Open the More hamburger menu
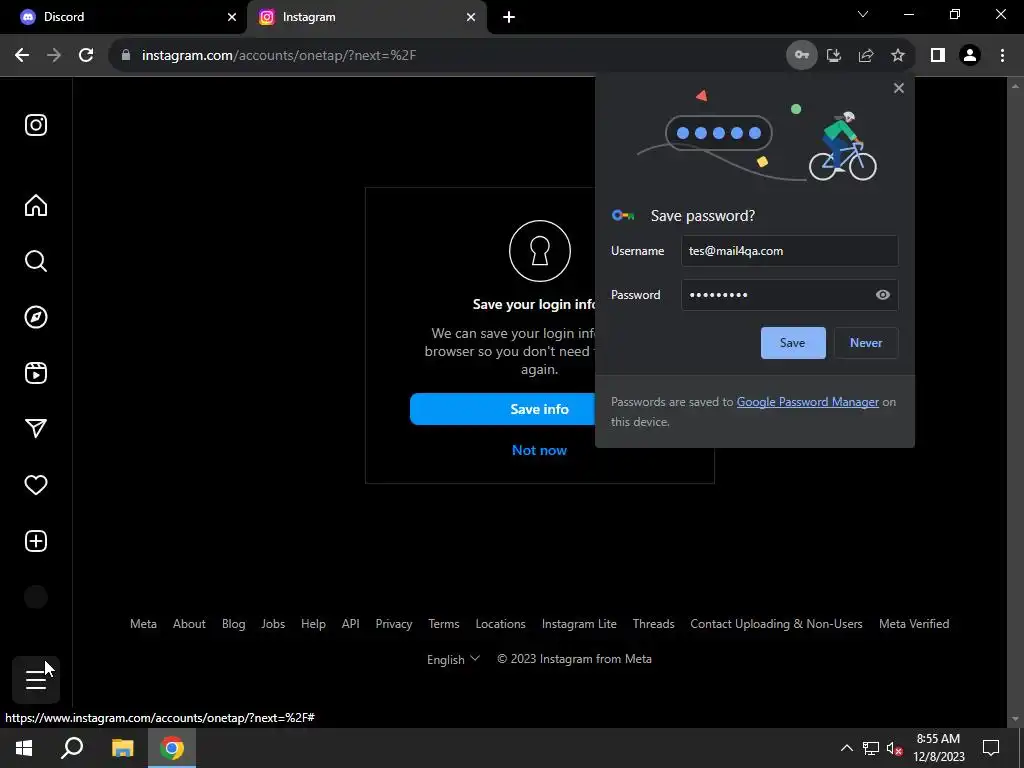The width and height of the screenshot is (1024, 768). coord(36,680)
